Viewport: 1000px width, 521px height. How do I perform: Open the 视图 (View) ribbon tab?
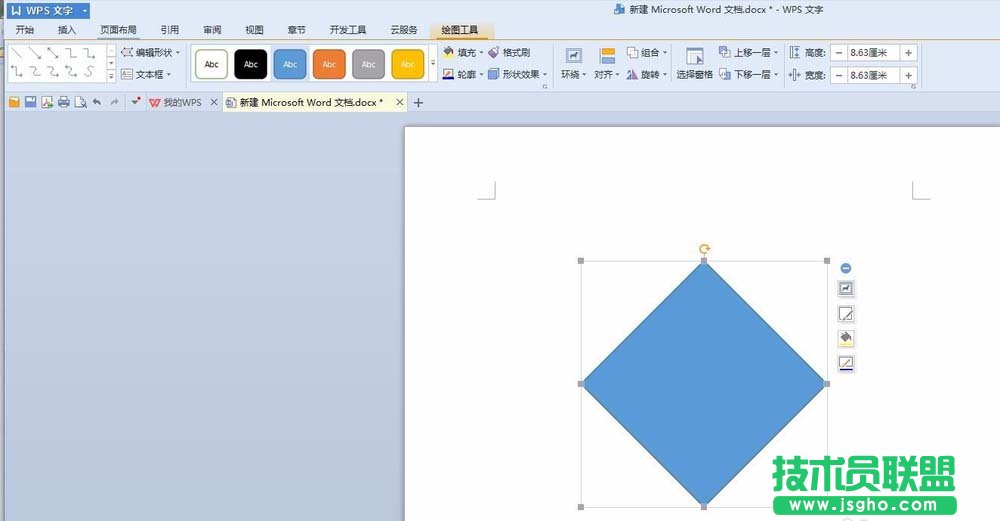[x=255, y=30]
